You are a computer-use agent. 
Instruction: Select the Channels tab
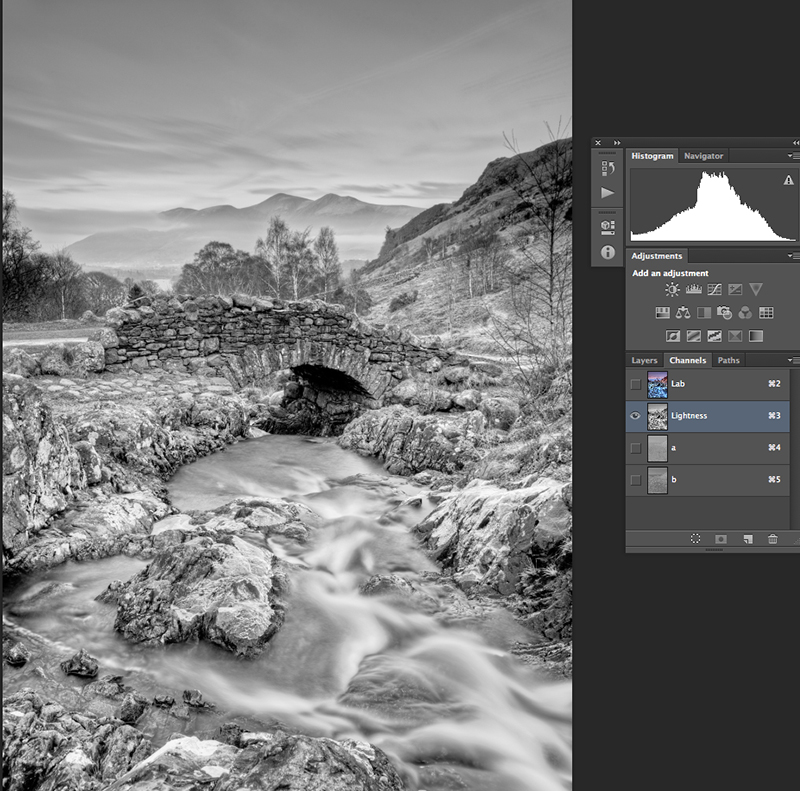pyautogui.click(x=687, y=360)
